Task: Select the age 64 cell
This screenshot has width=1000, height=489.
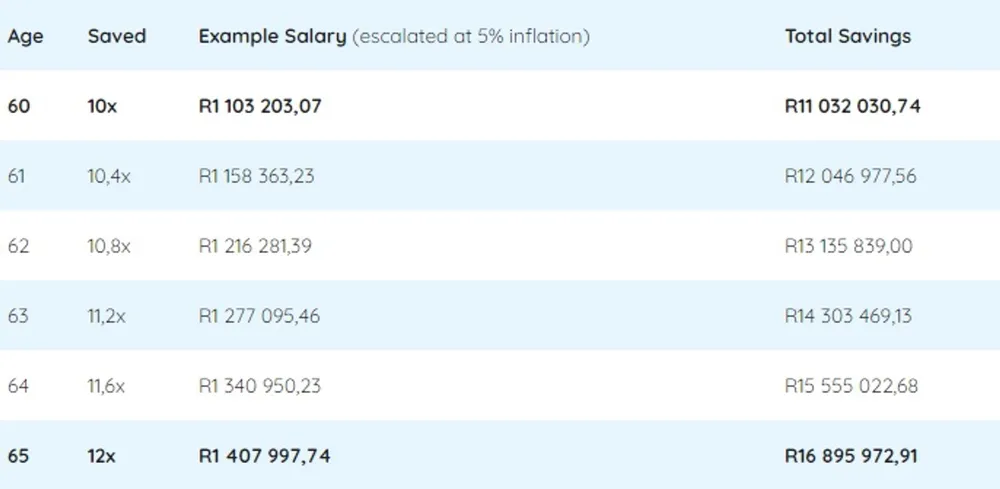Action: coord(18,386)
